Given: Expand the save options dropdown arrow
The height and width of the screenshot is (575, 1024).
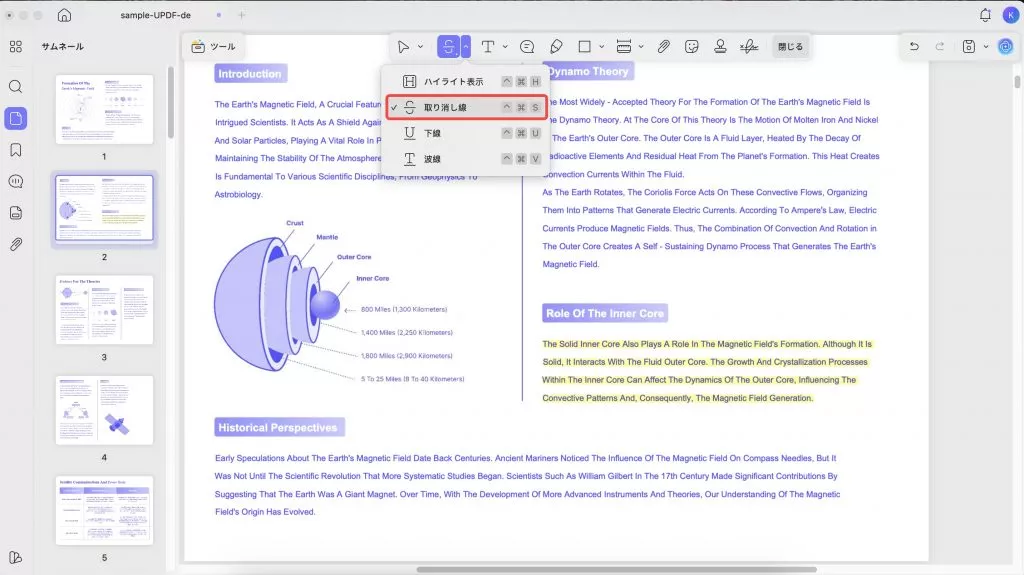Looking at the screenshot, I should point(985,46).
